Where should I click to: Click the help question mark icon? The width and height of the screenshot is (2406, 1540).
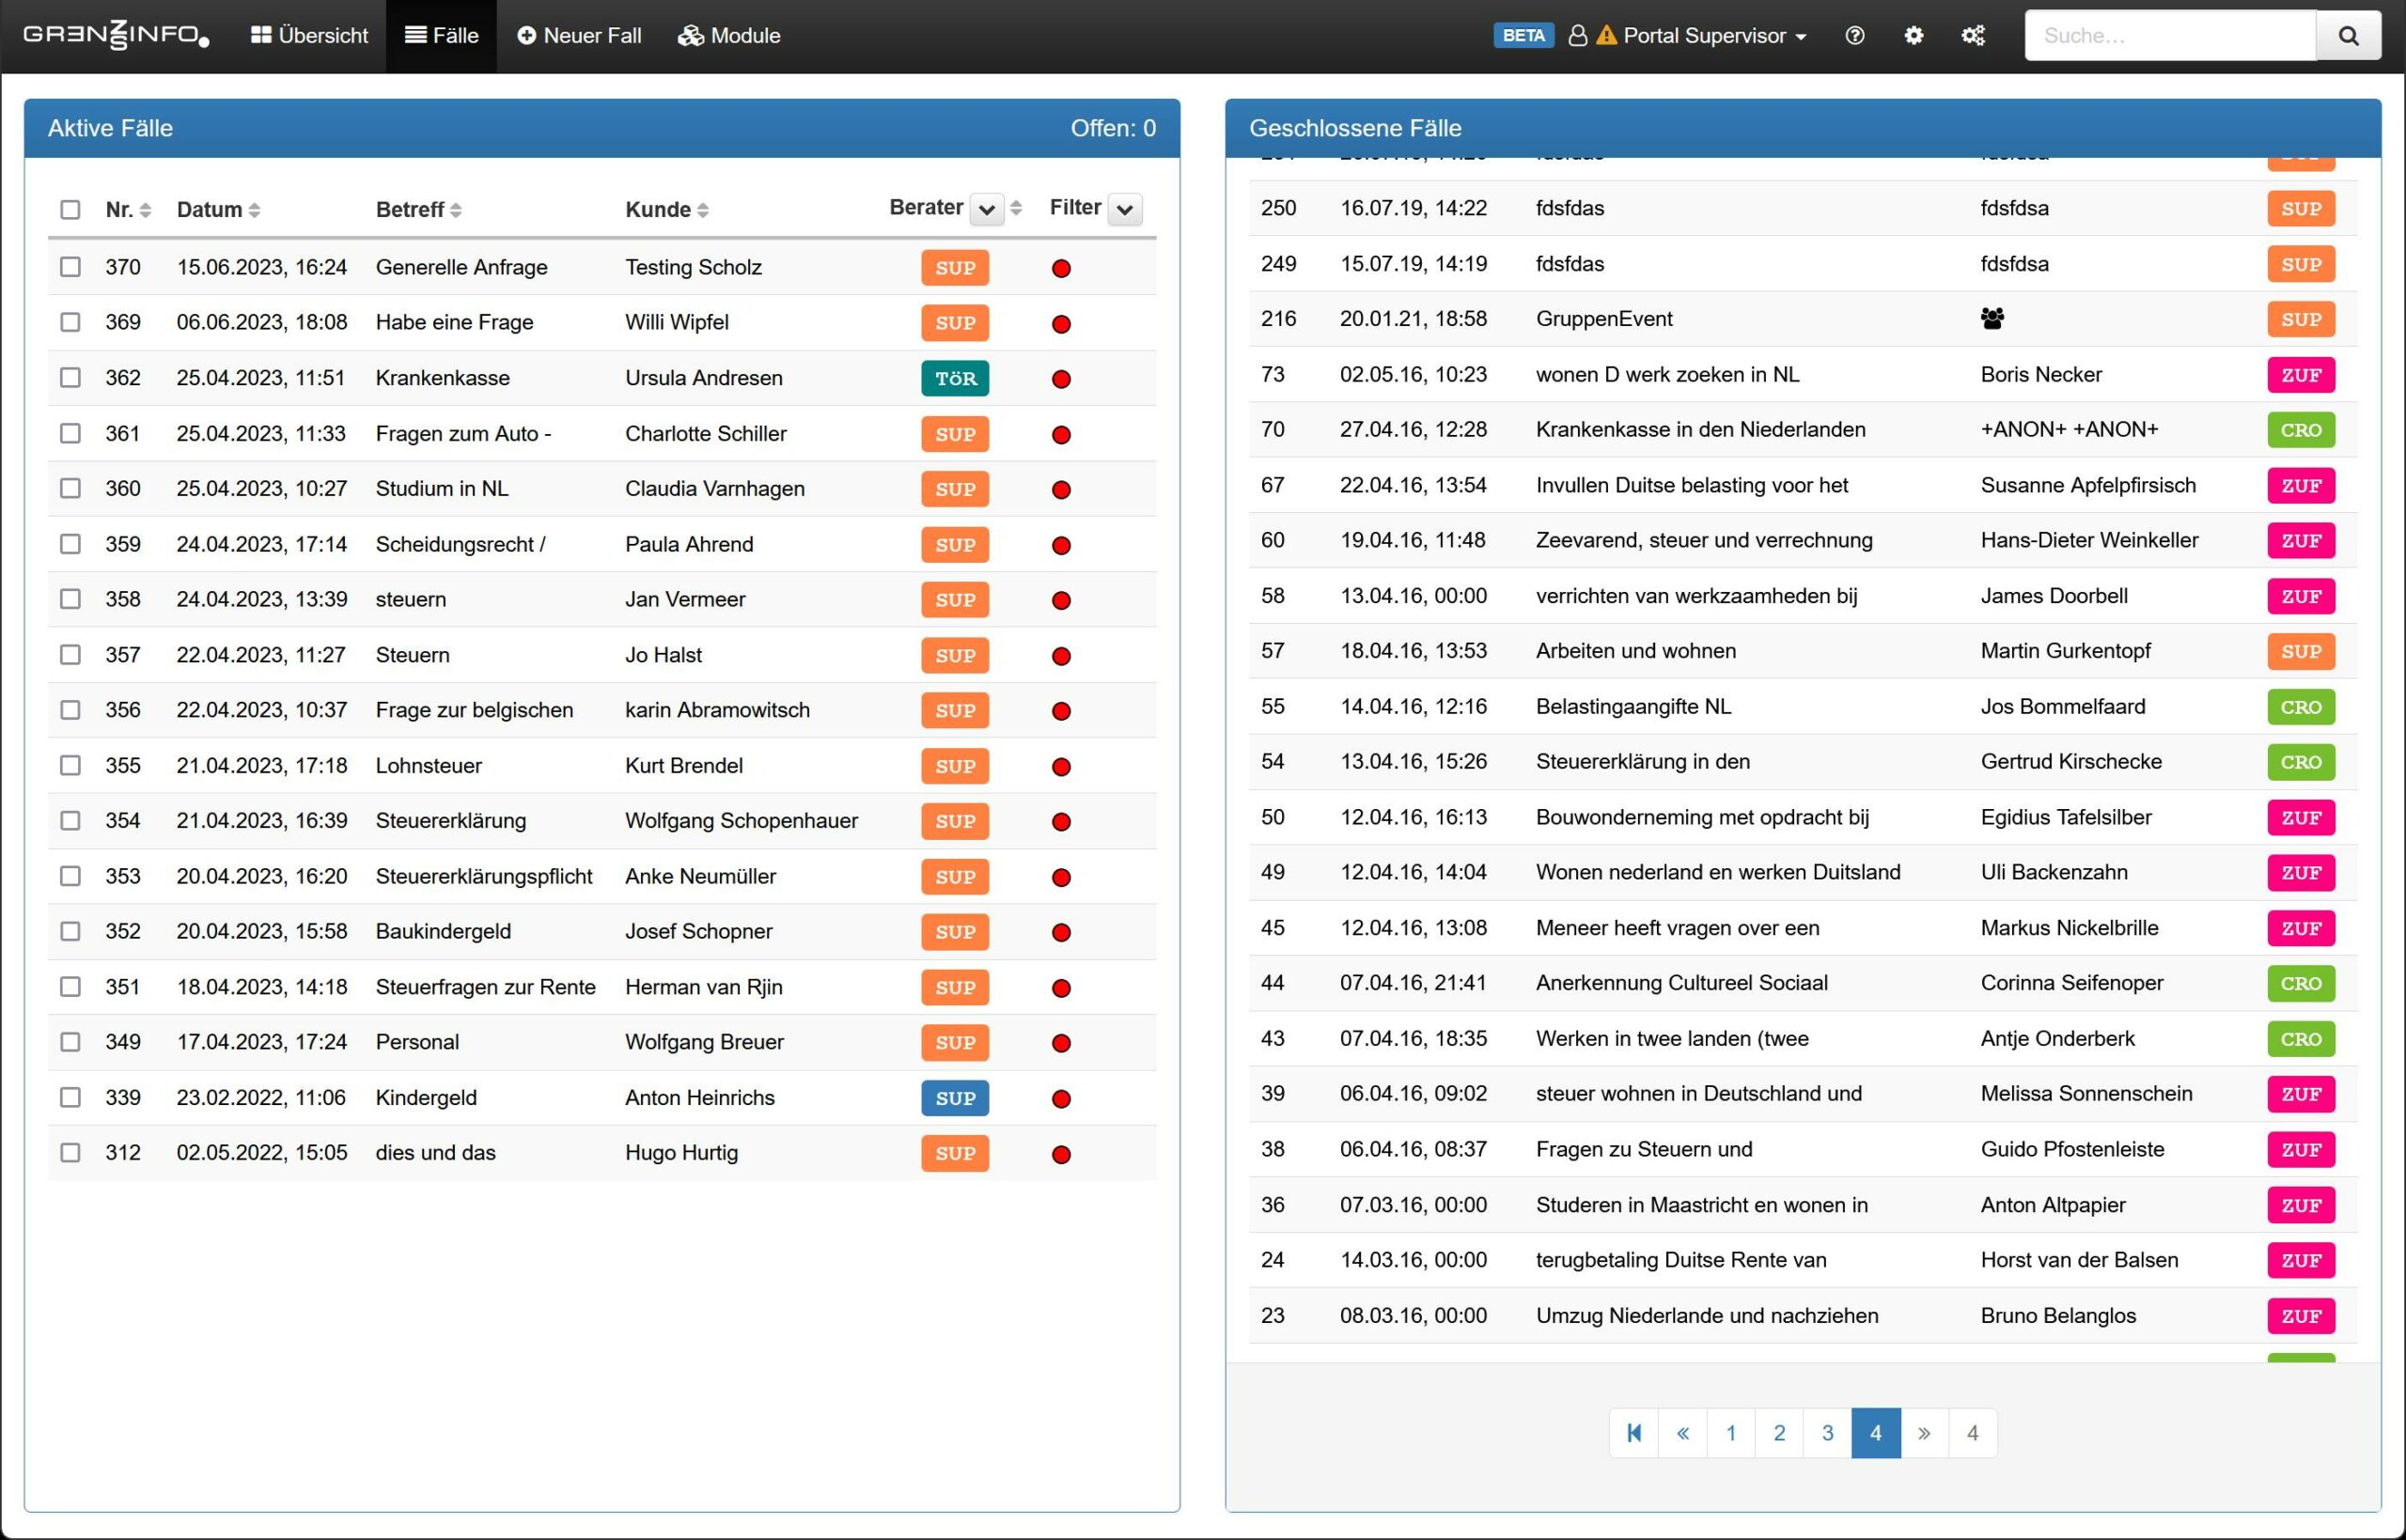1854,36
